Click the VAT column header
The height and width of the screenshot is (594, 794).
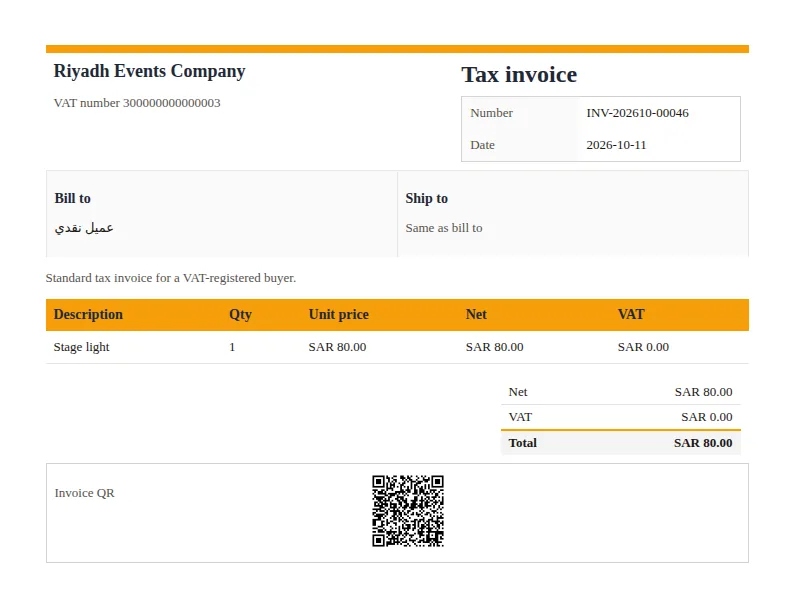pos(630,314)
